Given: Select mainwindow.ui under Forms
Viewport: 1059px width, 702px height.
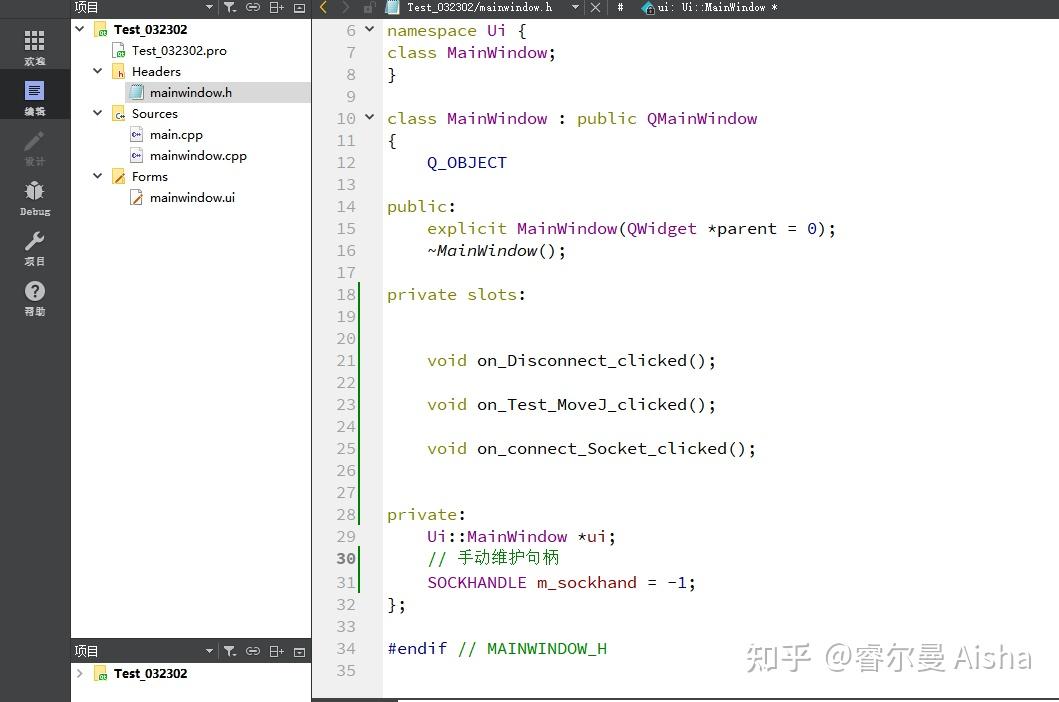Looking at the screenshot, I should pyautogui.click(x=192, y=197).
